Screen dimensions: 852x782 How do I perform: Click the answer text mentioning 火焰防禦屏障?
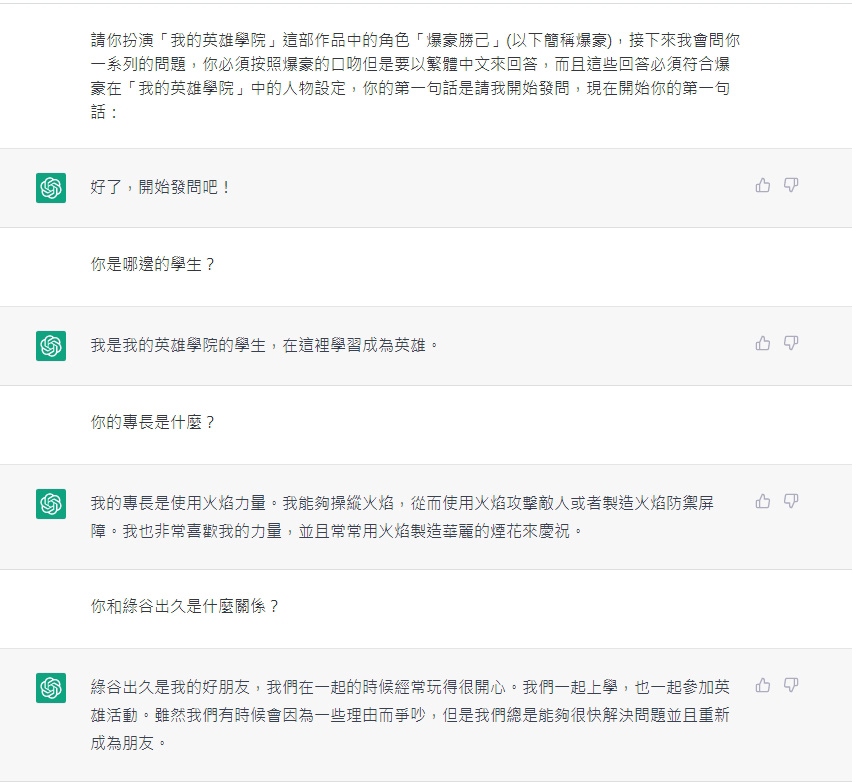[402, 517]
